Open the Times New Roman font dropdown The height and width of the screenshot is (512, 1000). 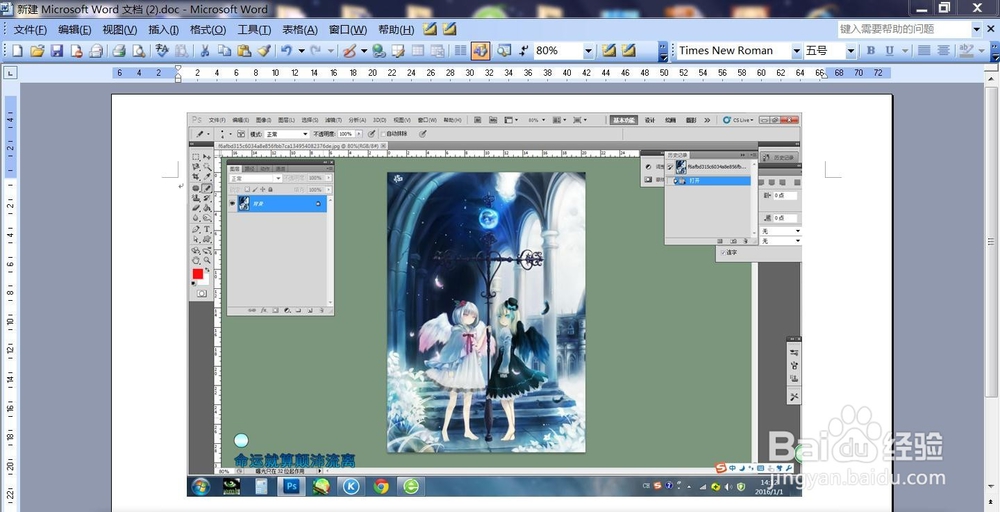click(x=797, y=51)
